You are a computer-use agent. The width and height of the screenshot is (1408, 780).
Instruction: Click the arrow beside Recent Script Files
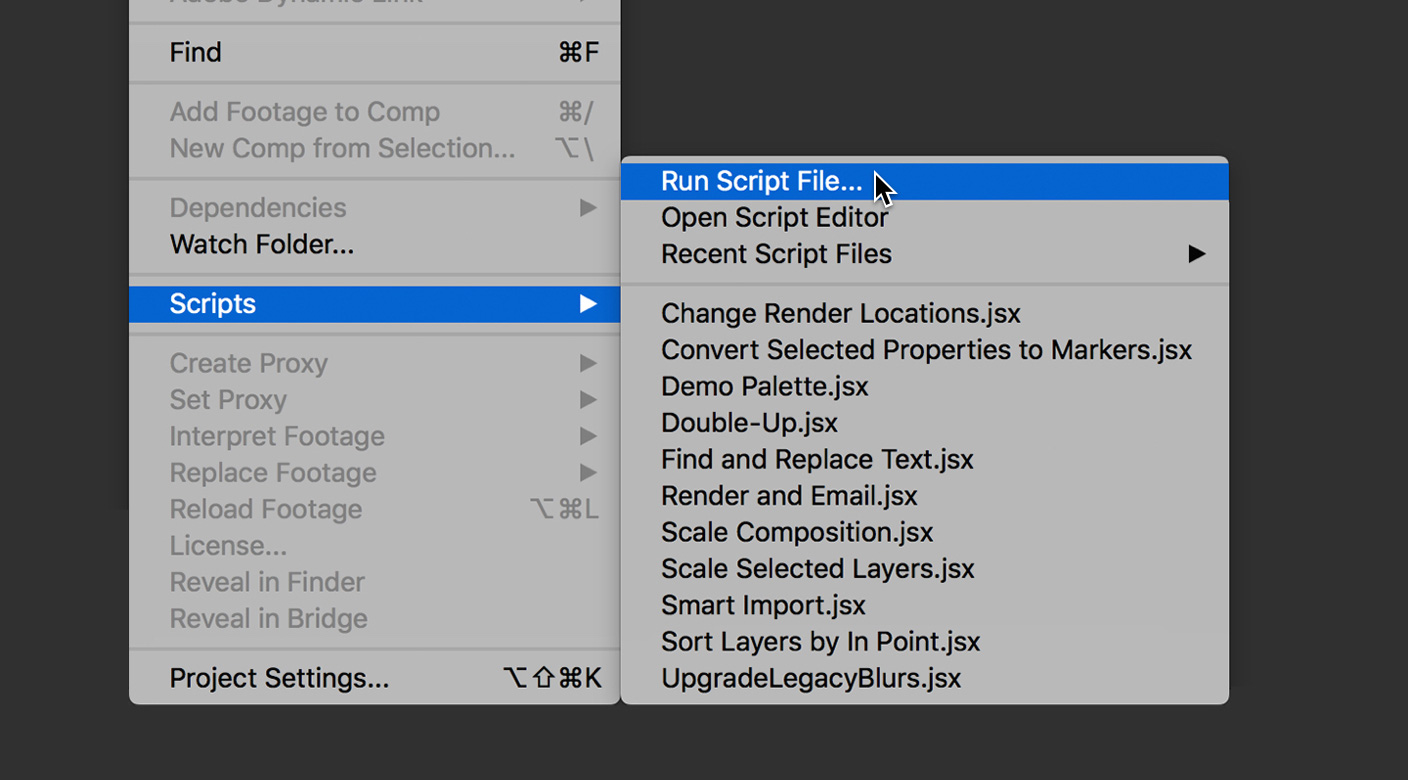[x=1196, y=254]
